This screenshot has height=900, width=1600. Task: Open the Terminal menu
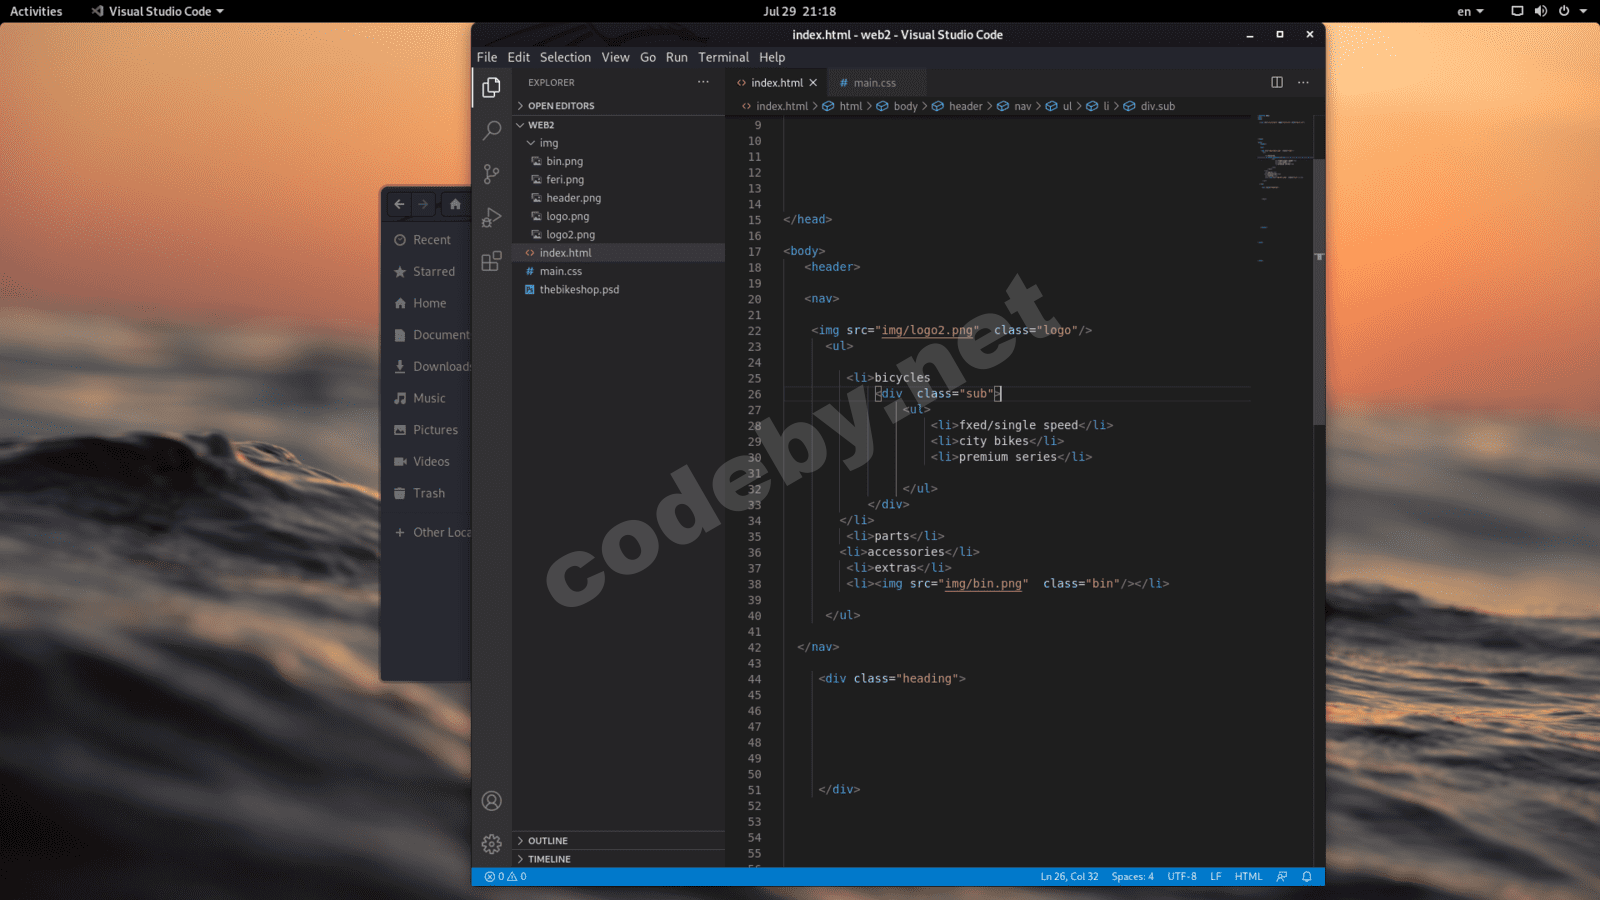click(723, 57)
